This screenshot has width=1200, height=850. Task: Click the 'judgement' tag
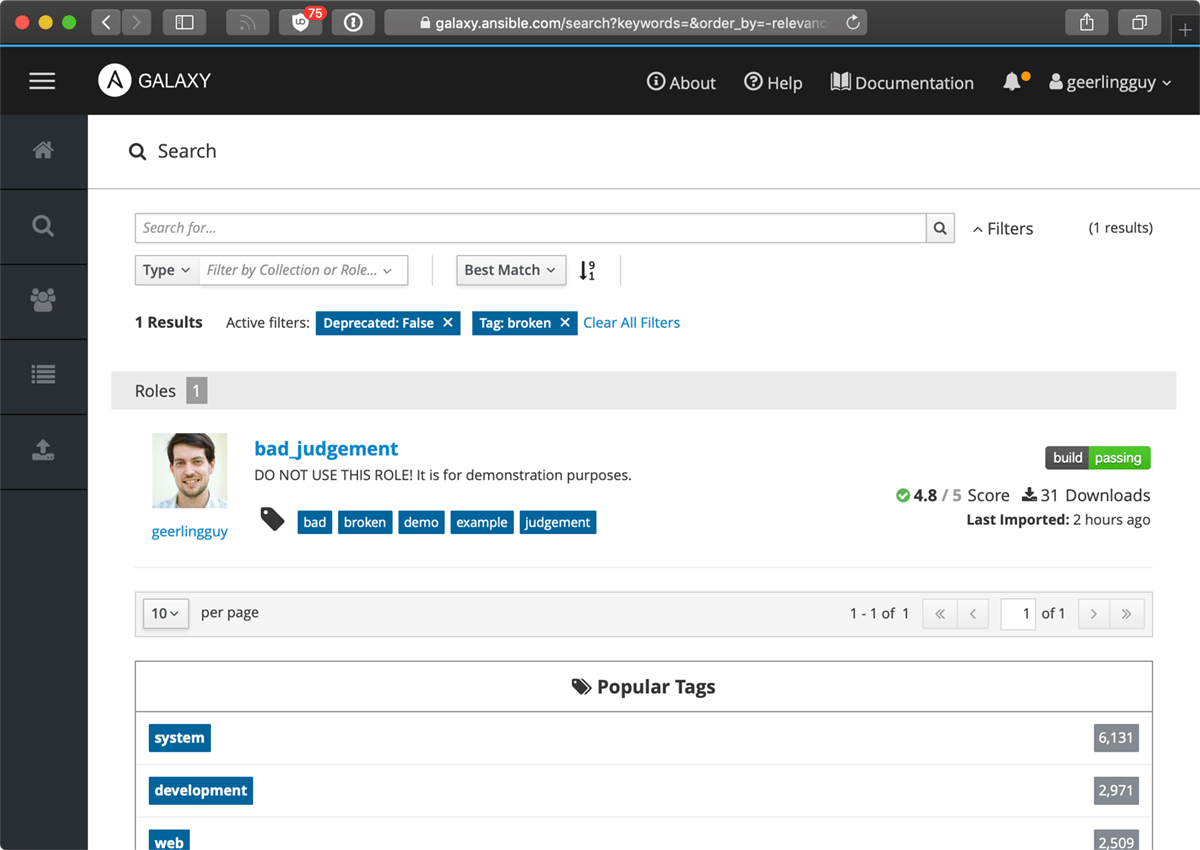coord(558,522)
